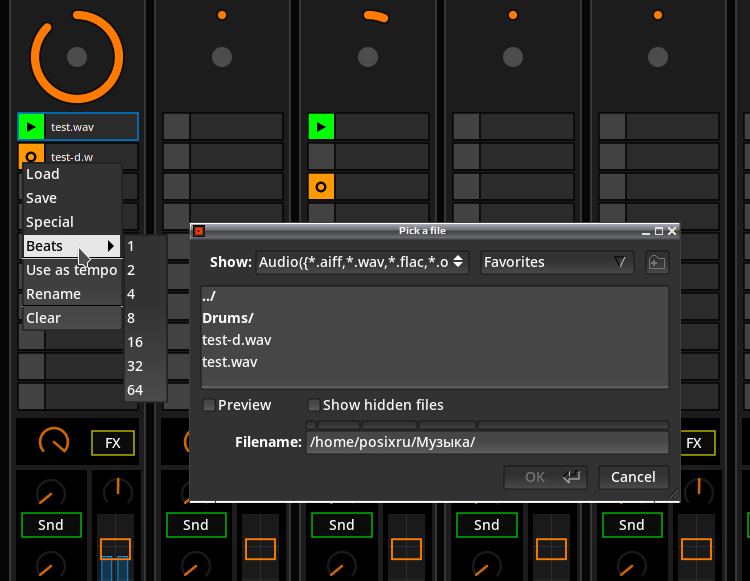
Task: Click the gray center knob on fifth track dial
Action: 658,57
